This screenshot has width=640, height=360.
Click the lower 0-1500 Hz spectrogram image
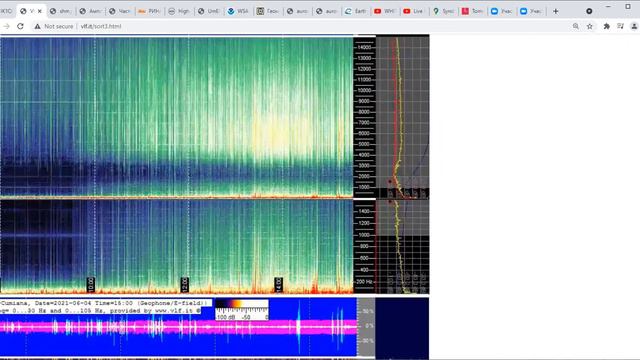point(176,246)
